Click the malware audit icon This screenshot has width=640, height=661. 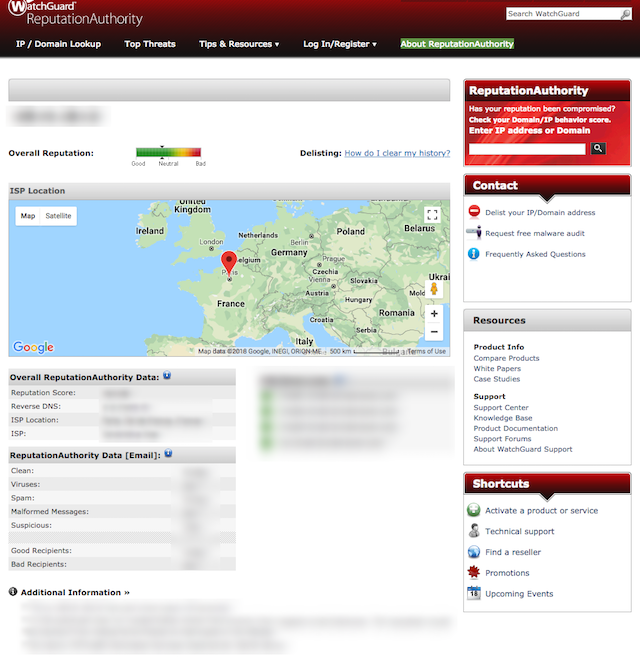tap(474, 232)
